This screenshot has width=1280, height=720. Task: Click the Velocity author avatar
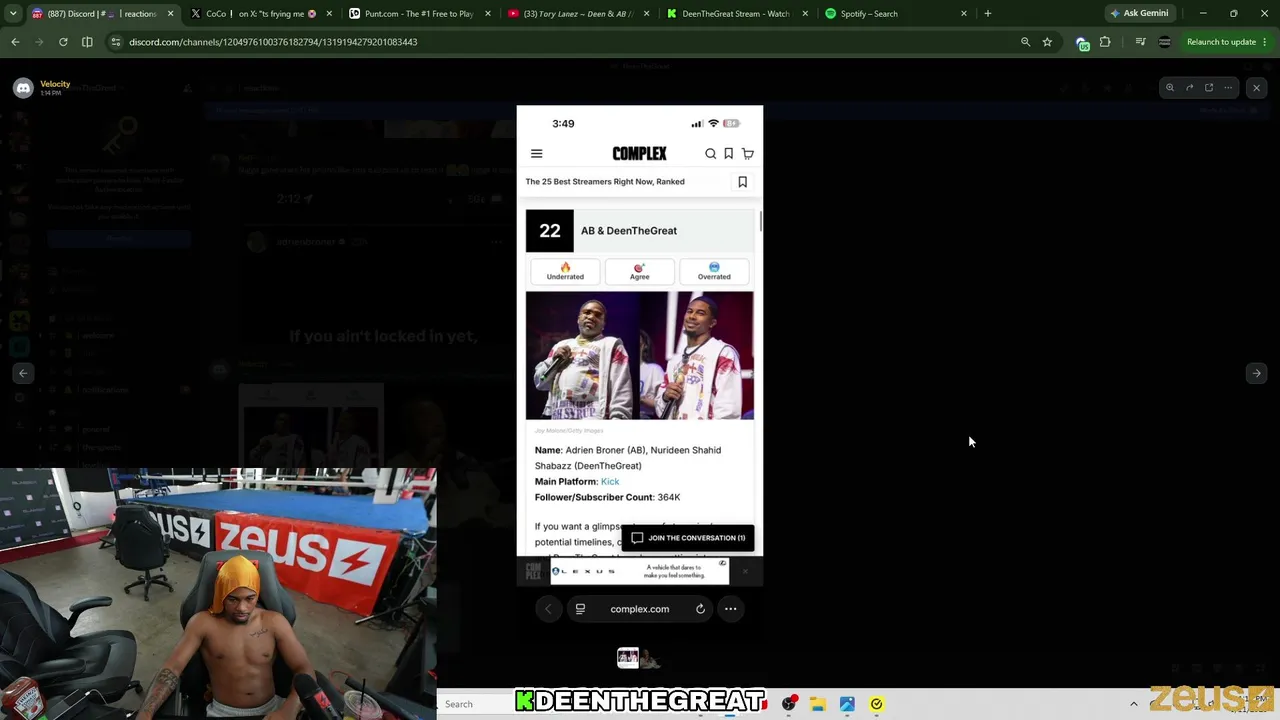(23, 88)
